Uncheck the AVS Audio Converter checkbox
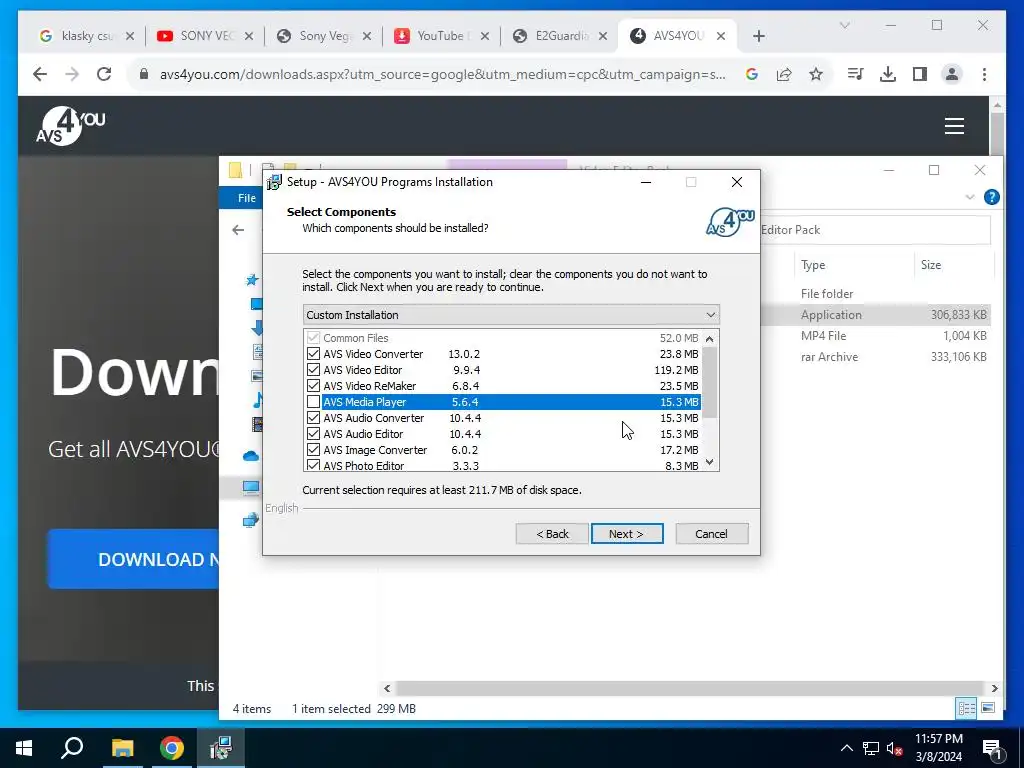1024x768 pixels. (313, 418)
